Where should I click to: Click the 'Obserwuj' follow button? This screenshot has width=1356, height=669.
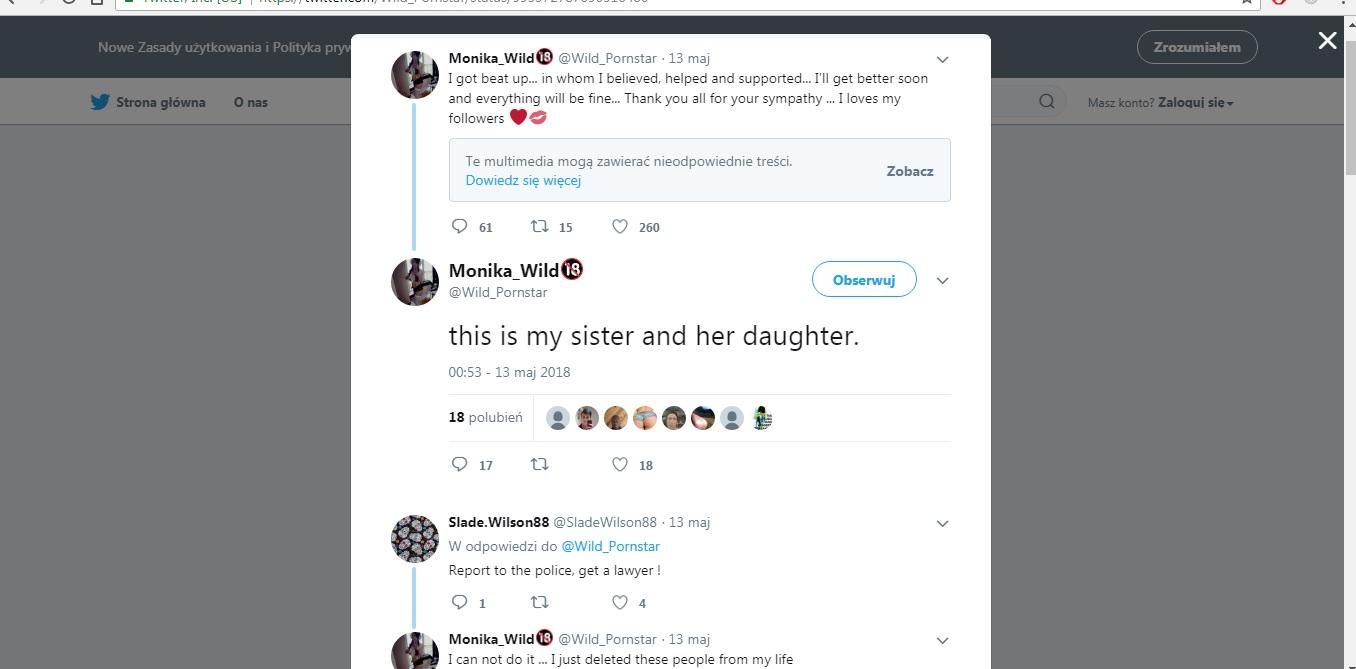pos(864,280)
